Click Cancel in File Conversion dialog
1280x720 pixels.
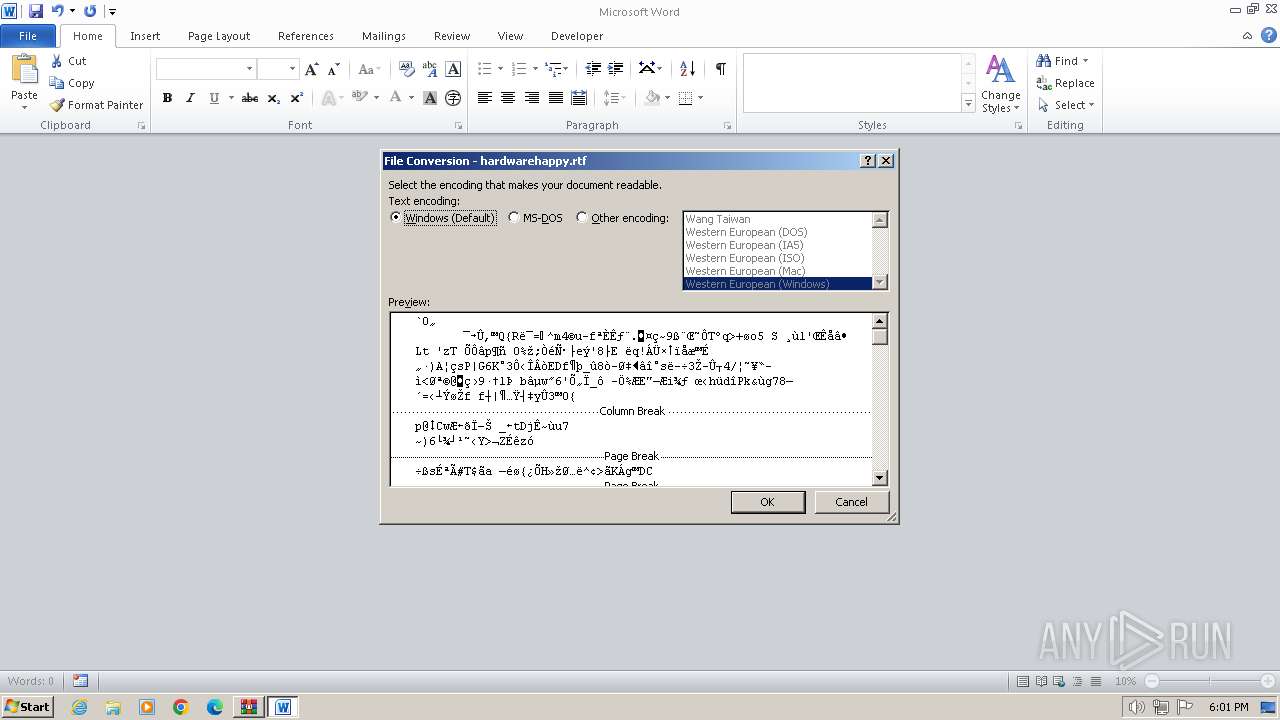(x=851, y=502)
